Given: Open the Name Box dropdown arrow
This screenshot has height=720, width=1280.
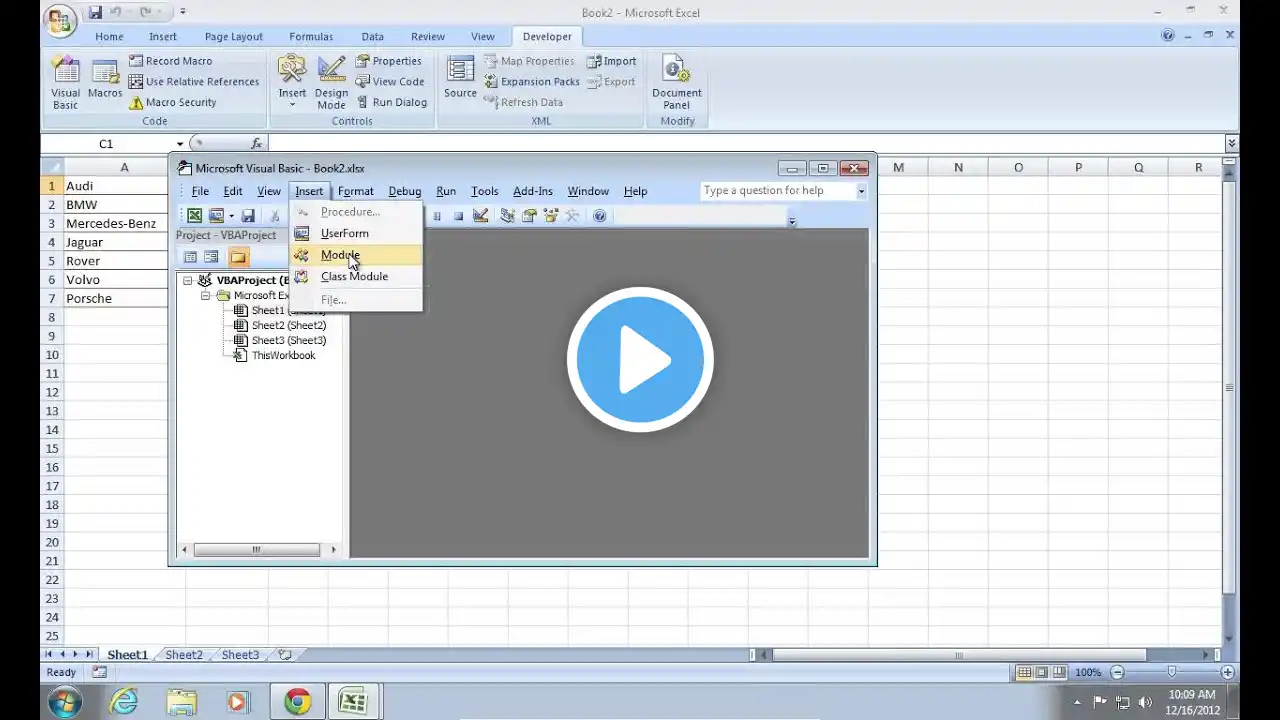Looking at the screenshot, I should pyautogui.click(x=180, y=144).
